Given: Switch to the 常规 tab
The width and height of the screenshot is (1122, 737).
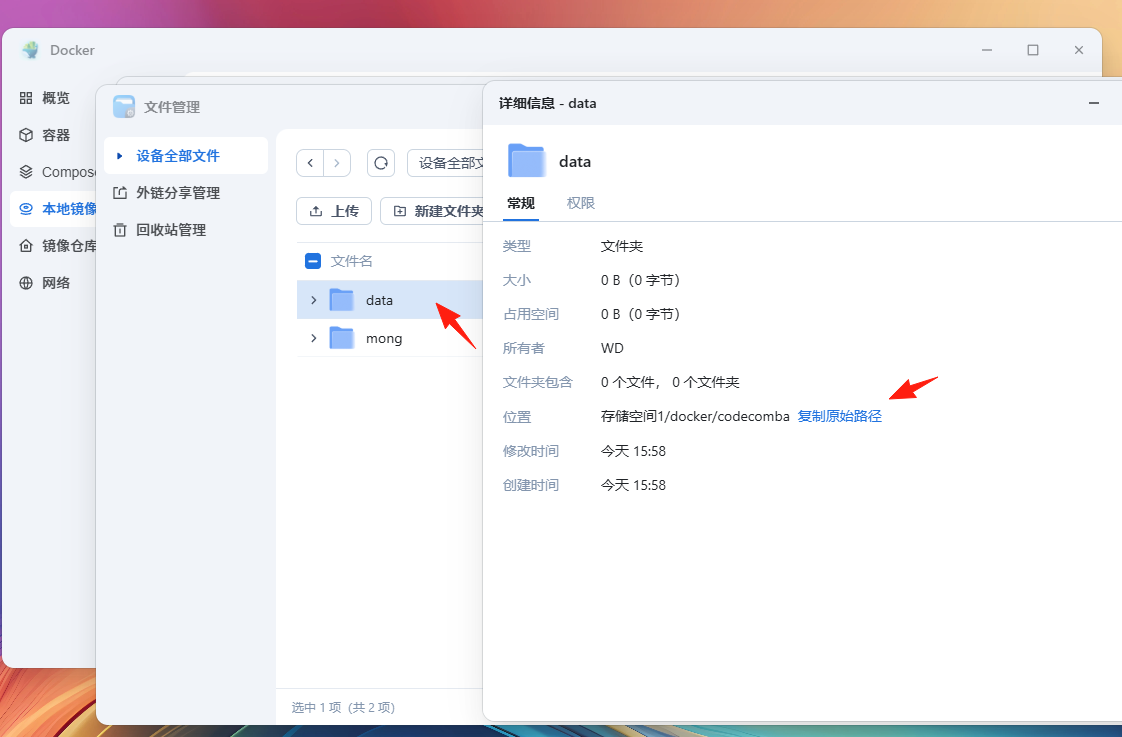Looking at the screenshot, I should click(521, 203).
